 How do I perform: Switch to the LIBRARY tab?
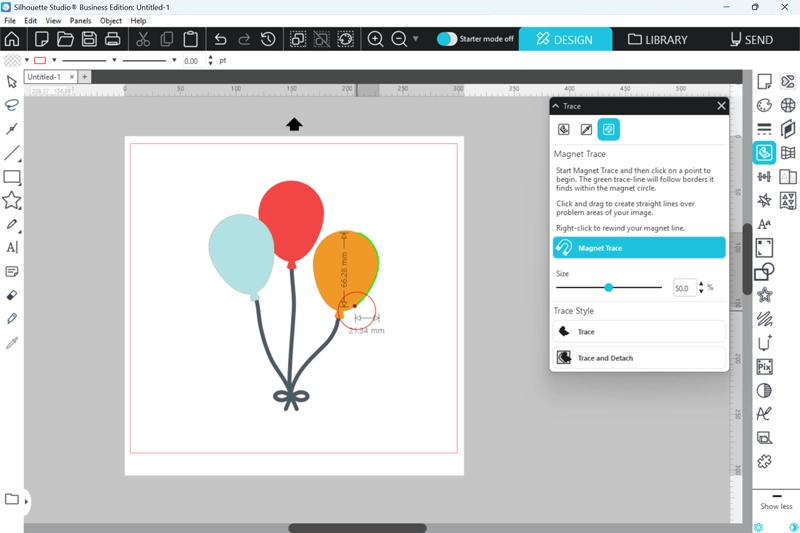click(x=658, y=39)
